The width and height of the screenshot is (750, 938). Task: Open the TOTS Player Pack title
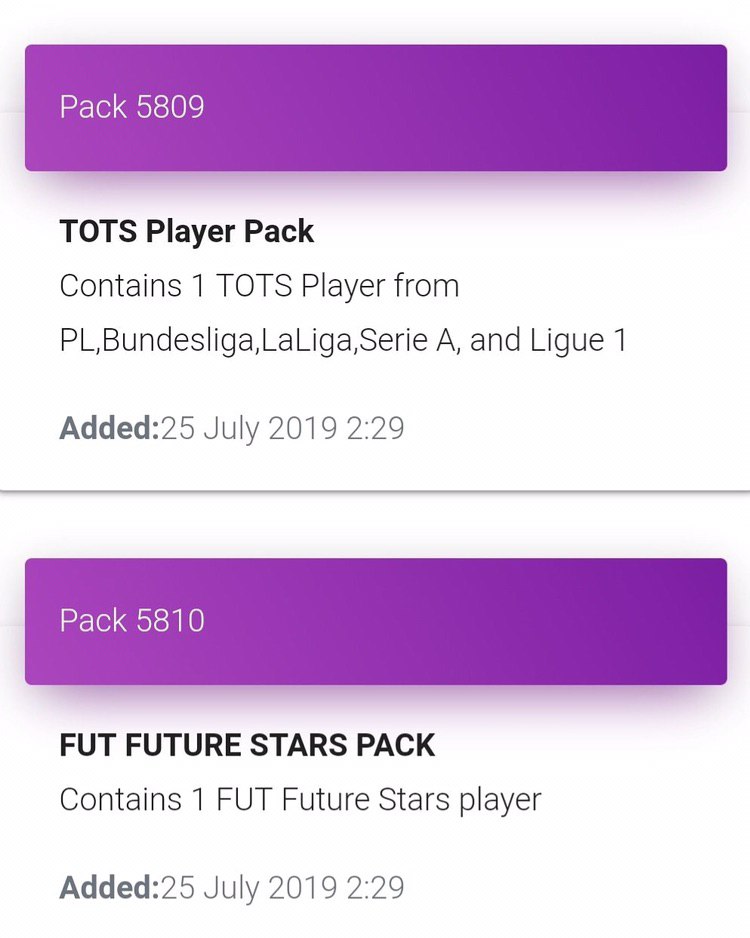point(187,232)
